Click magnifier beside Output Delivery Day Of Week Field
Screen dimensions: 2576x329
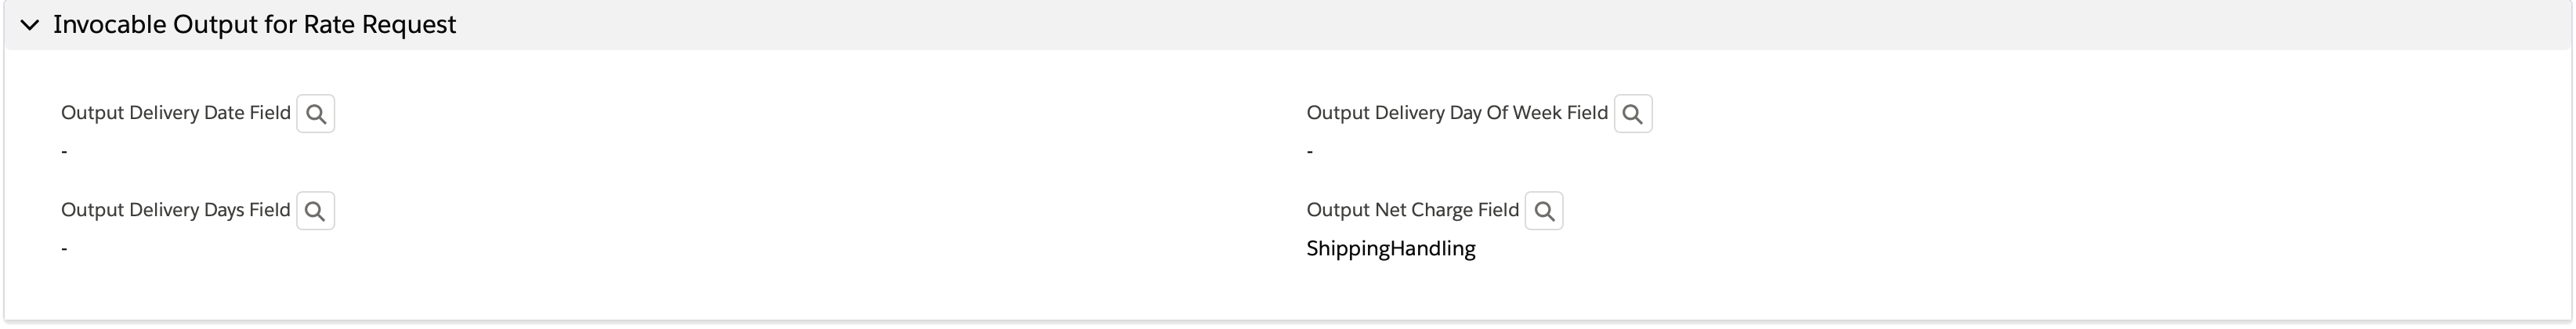[x=1632, y=114]
